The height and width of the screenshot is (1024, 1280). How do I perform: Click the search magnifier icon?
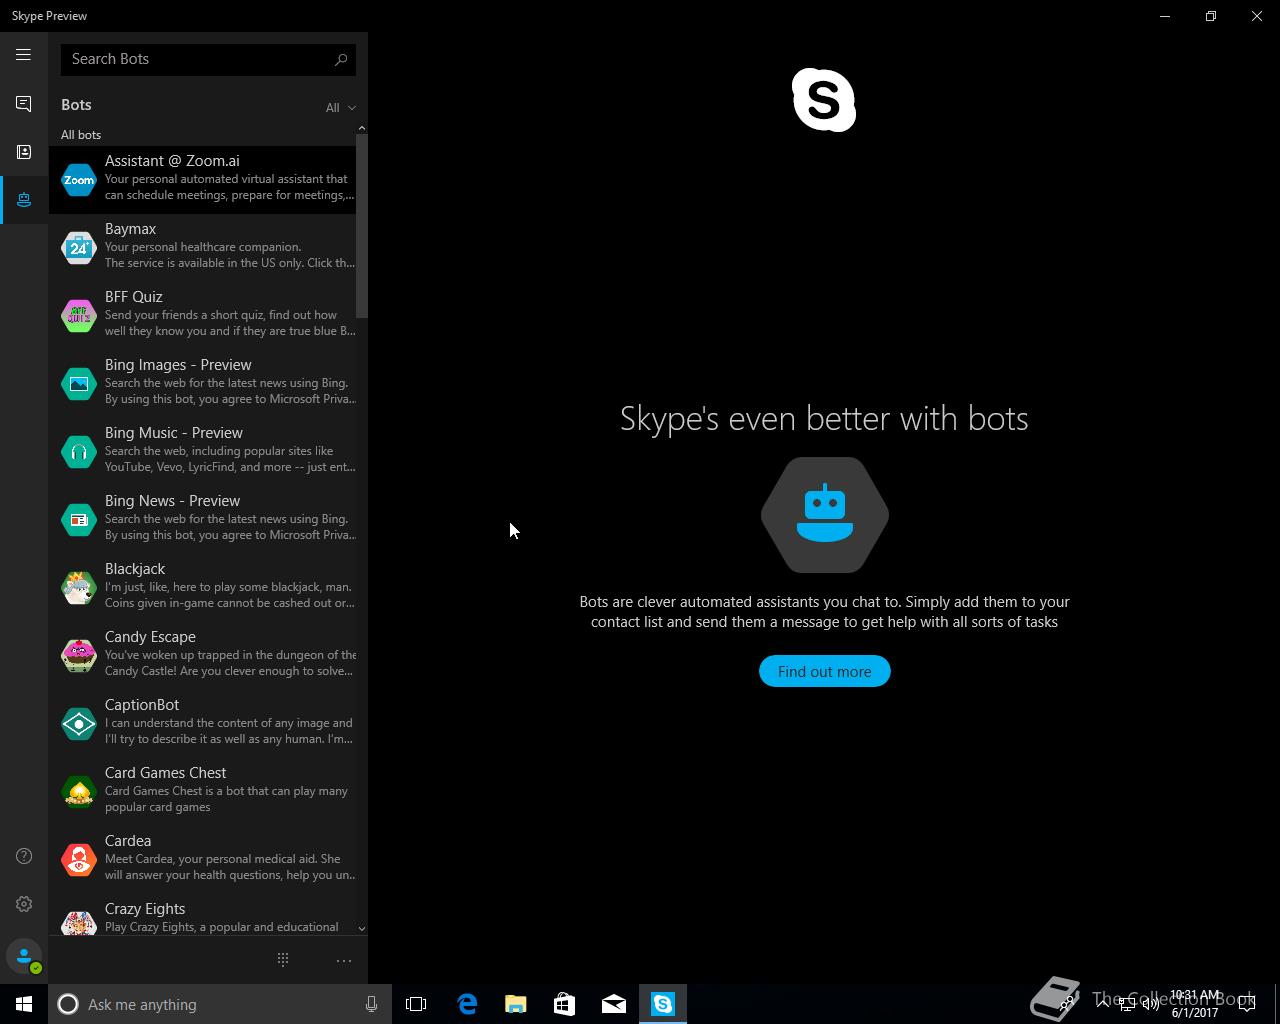click(x=341, y=59)
